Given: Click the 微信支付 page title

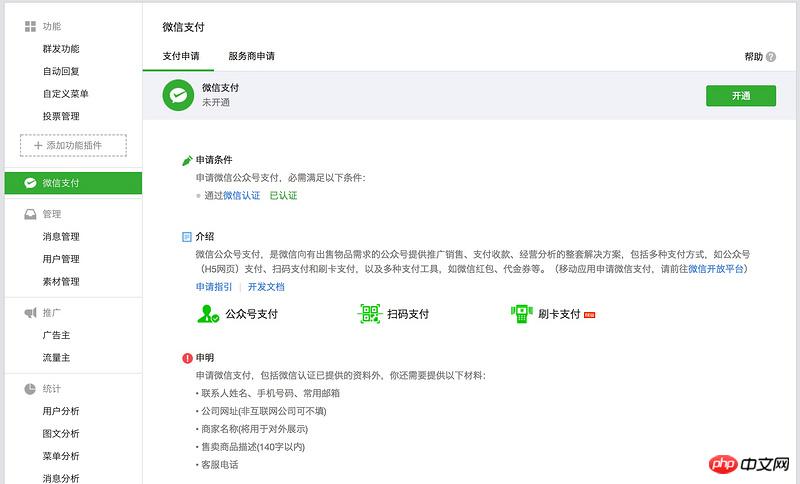Looking at the screenshot, I should pos(183,27).
